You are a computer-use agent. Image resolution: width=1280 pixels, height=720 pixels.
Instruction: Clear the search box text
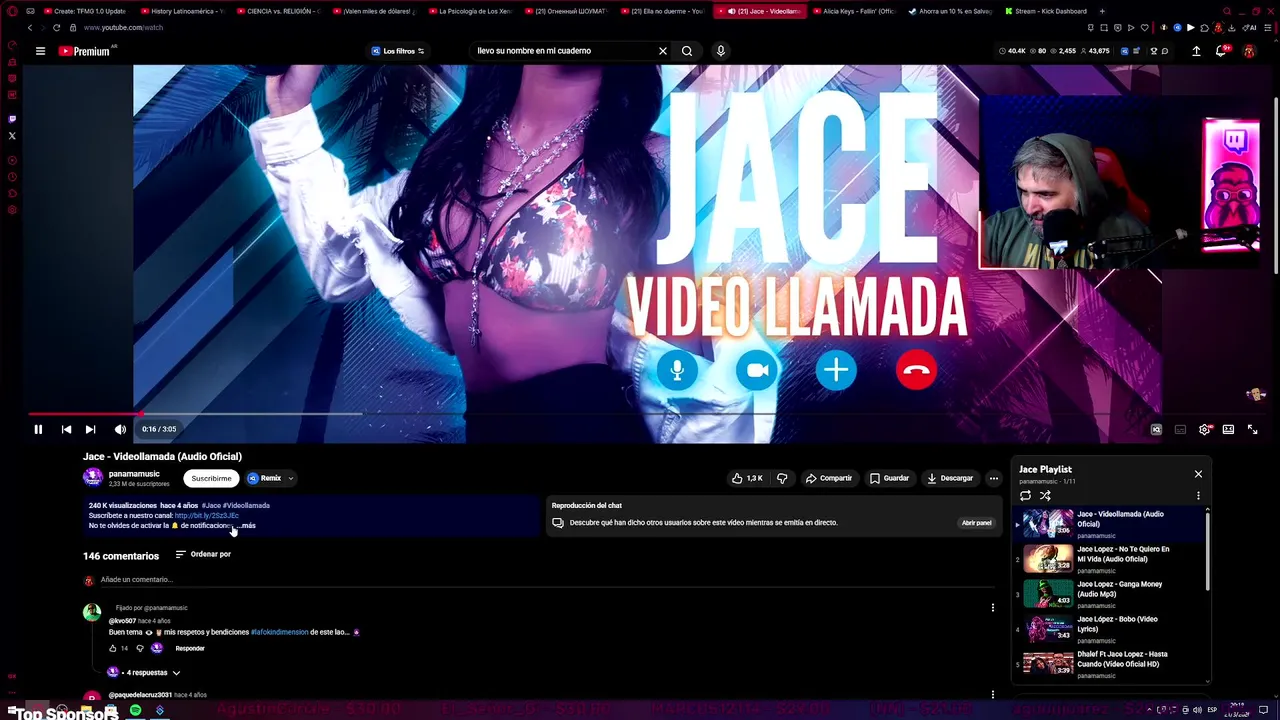coord(662,51)
